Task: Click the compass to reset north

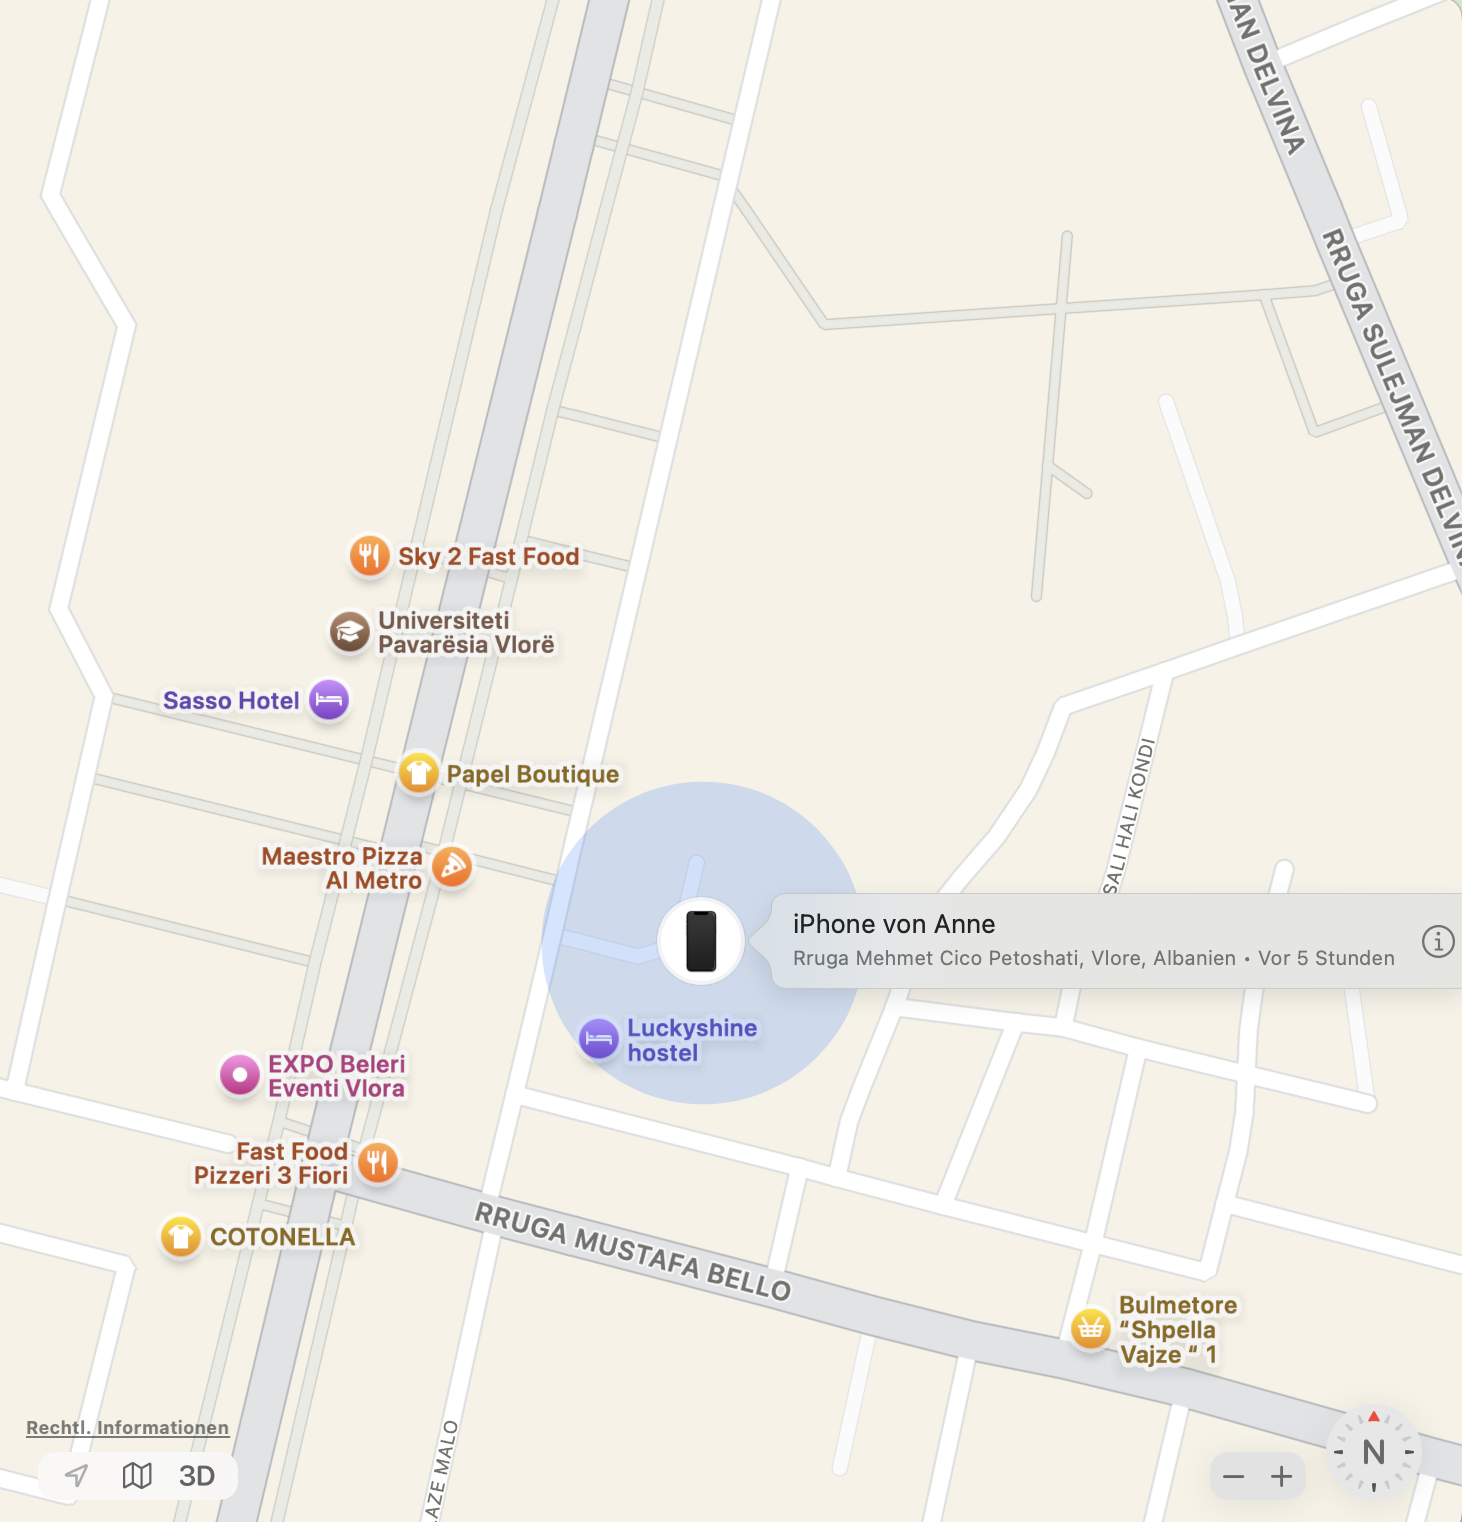Action: 1374,1451
